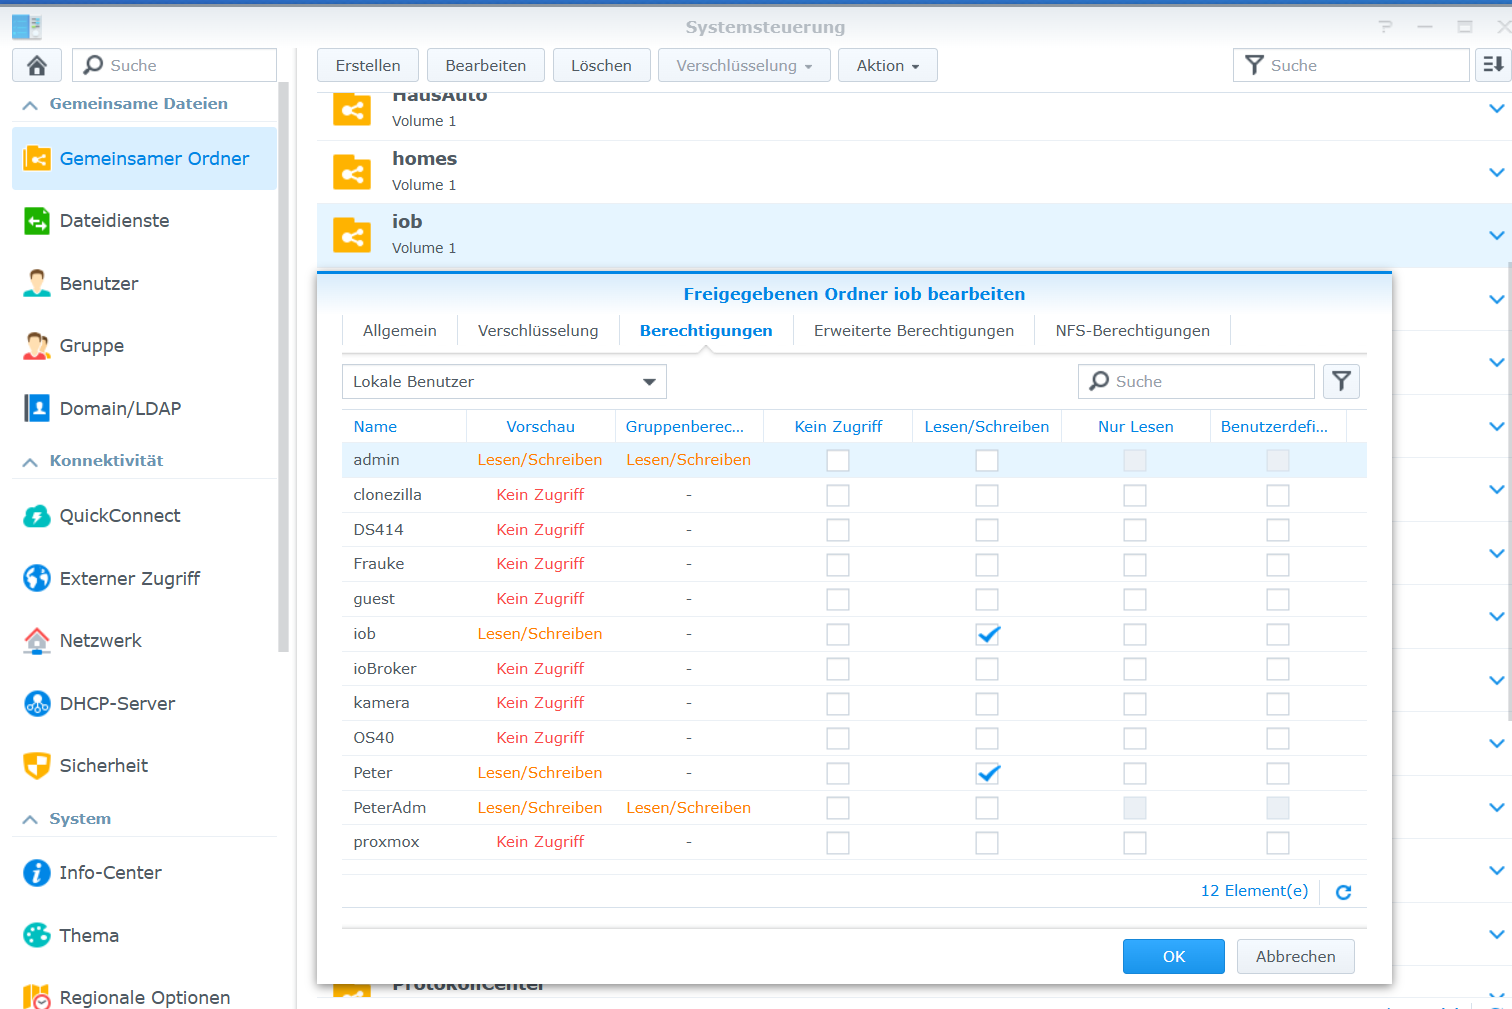Click the Löschen button
This screenshot has height=1009, width=1512.
[601, 65]
